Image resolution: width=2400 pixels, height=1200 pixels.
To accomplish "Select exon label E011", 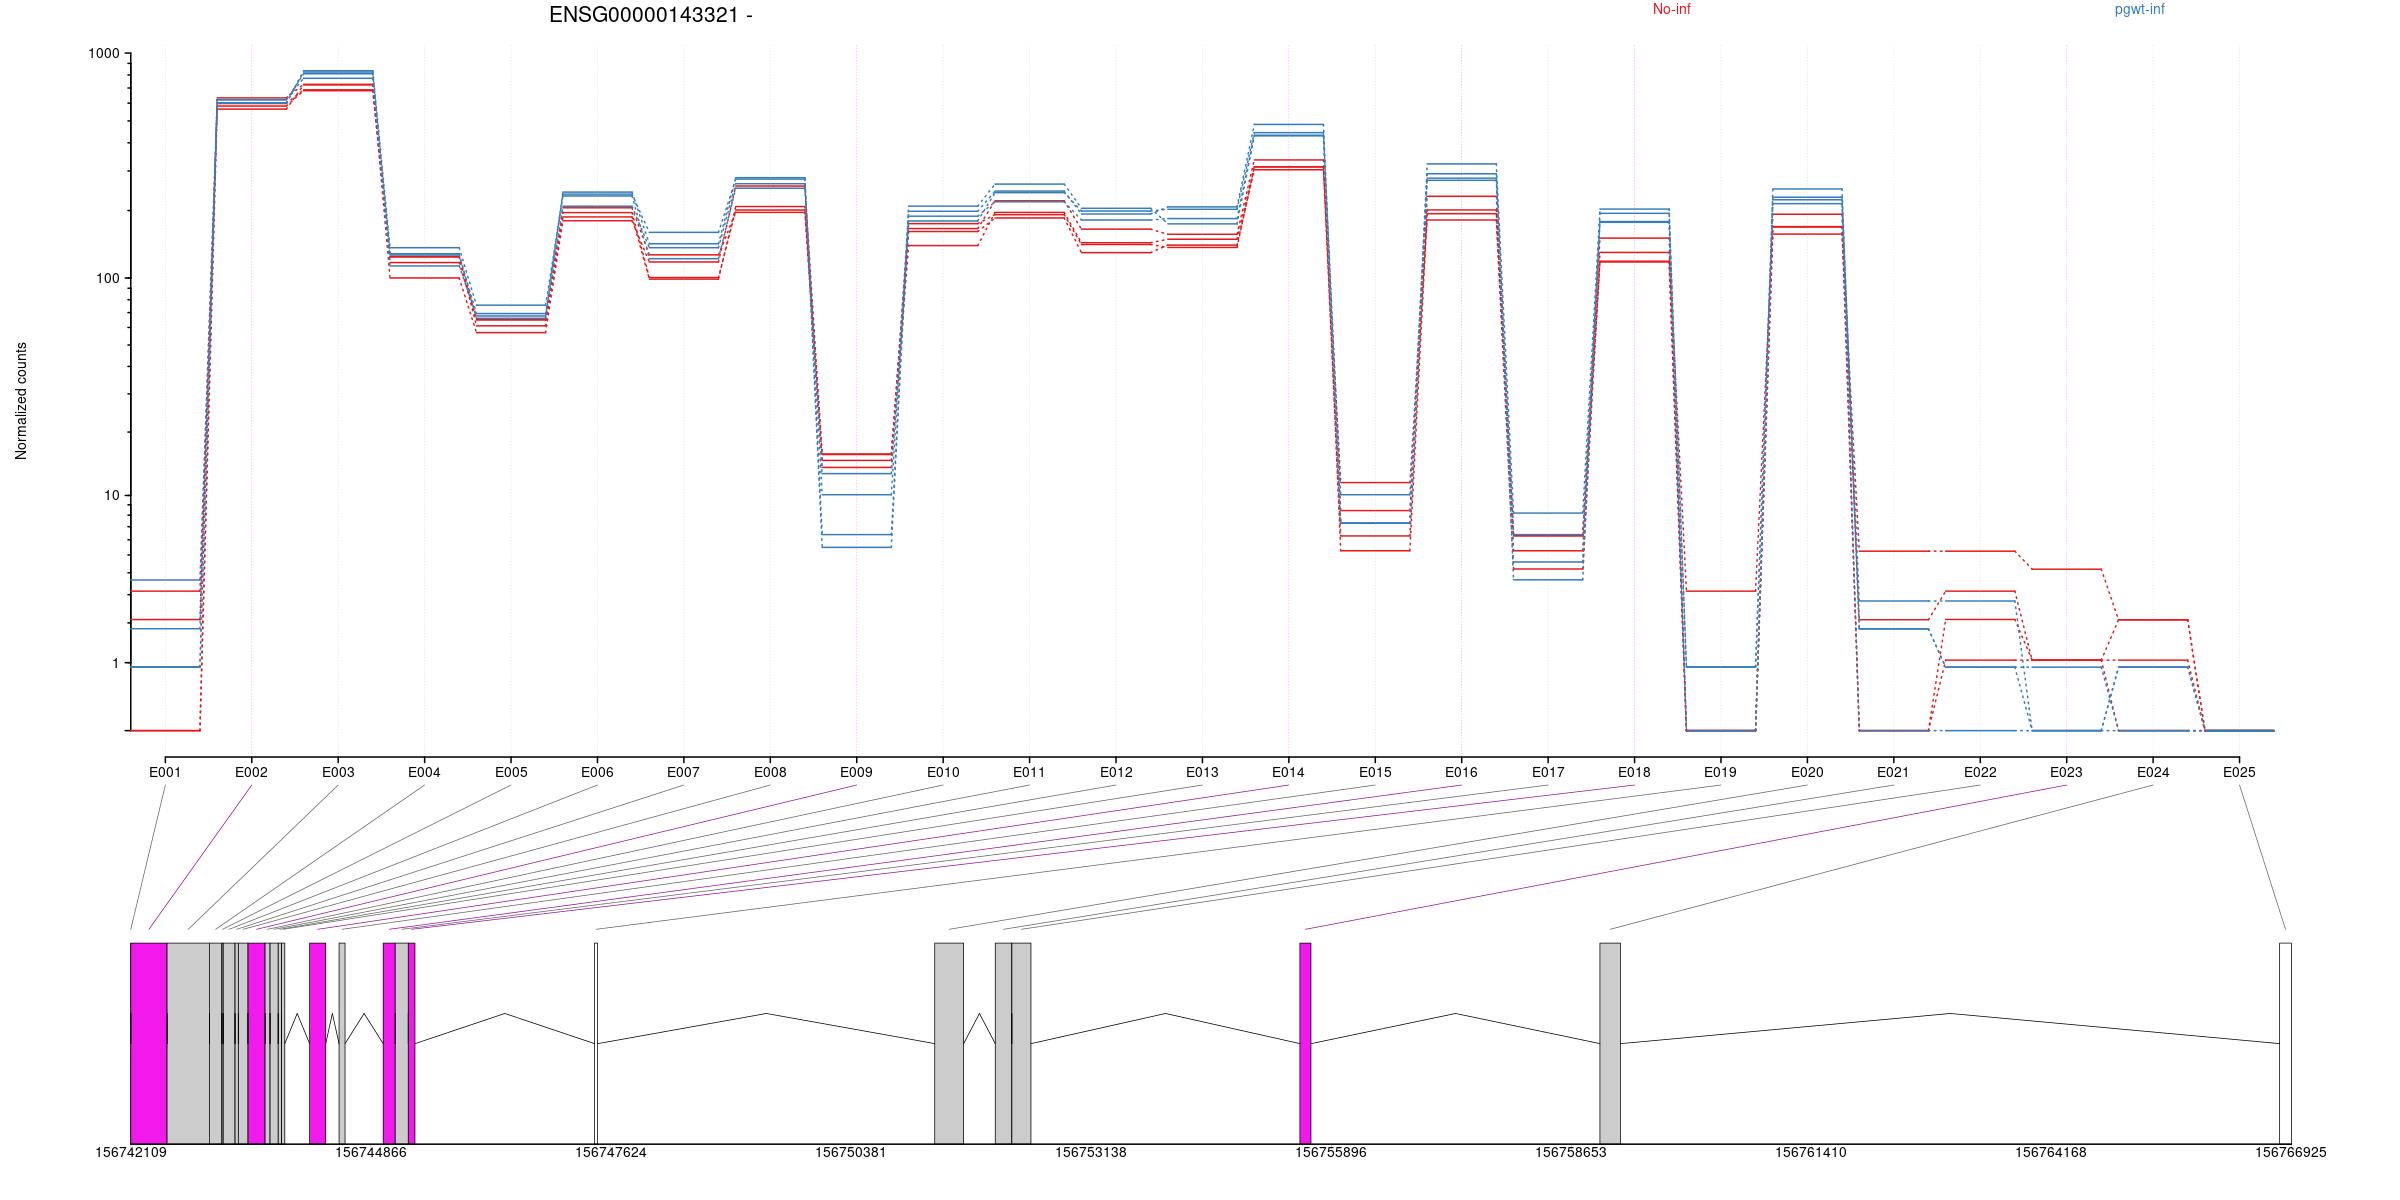I will tap(1029, 772).
